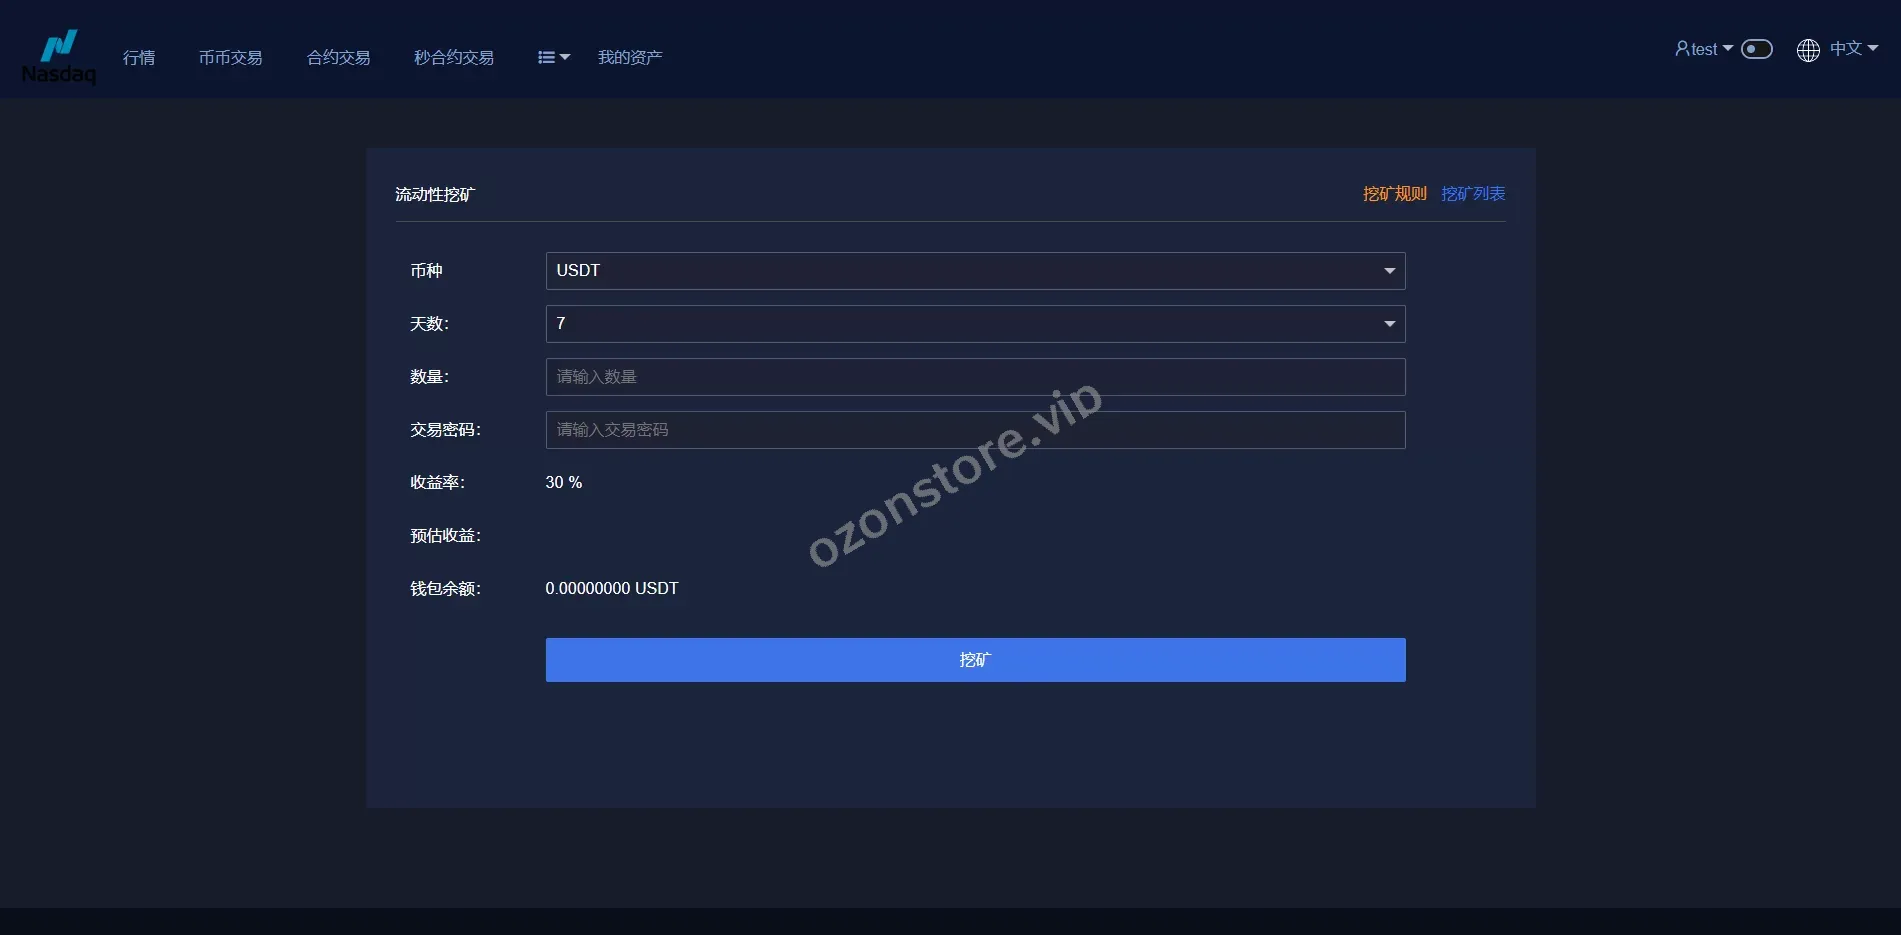This screenshot has width=1901, height=935.
Task: Open the 秒合约交易 menu item
Action: click(x=454, y=58)
